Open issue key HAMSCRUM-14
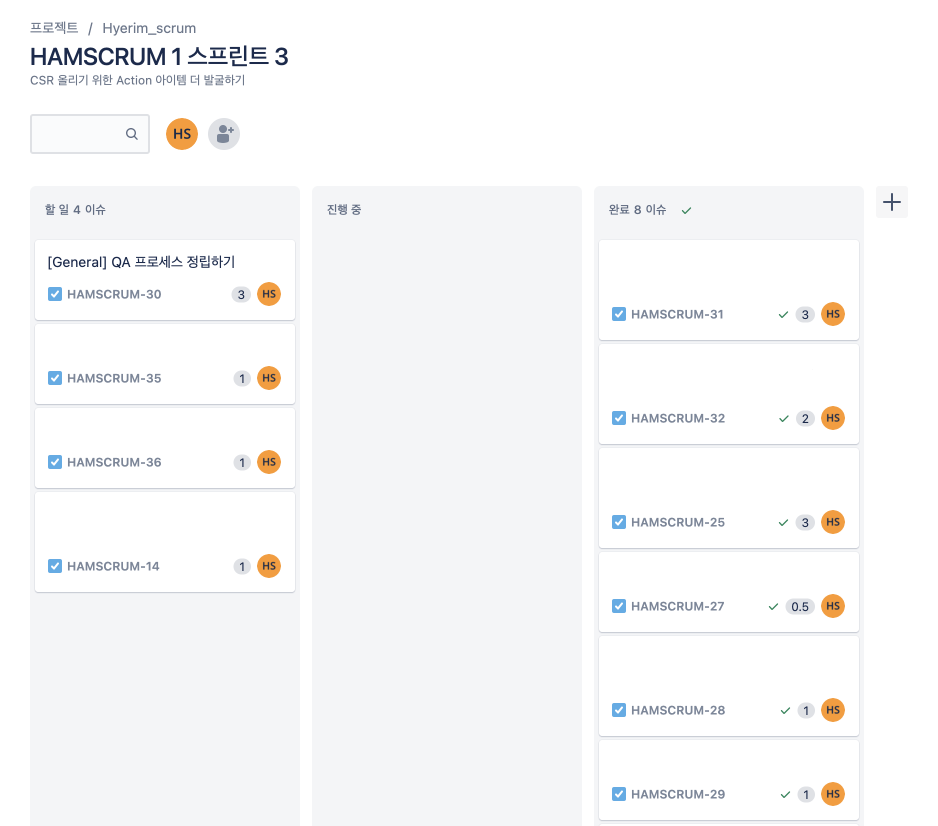The height and width of the screenshot is (826, 938). (113, 566)
